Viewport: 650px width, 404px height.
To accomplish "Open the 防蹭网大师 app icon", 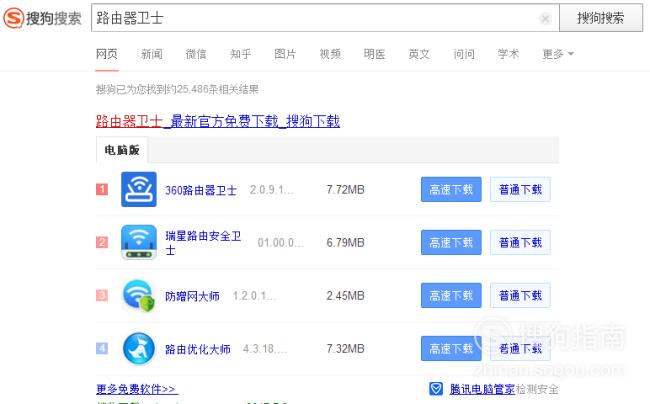I will (x=139, y=295).
